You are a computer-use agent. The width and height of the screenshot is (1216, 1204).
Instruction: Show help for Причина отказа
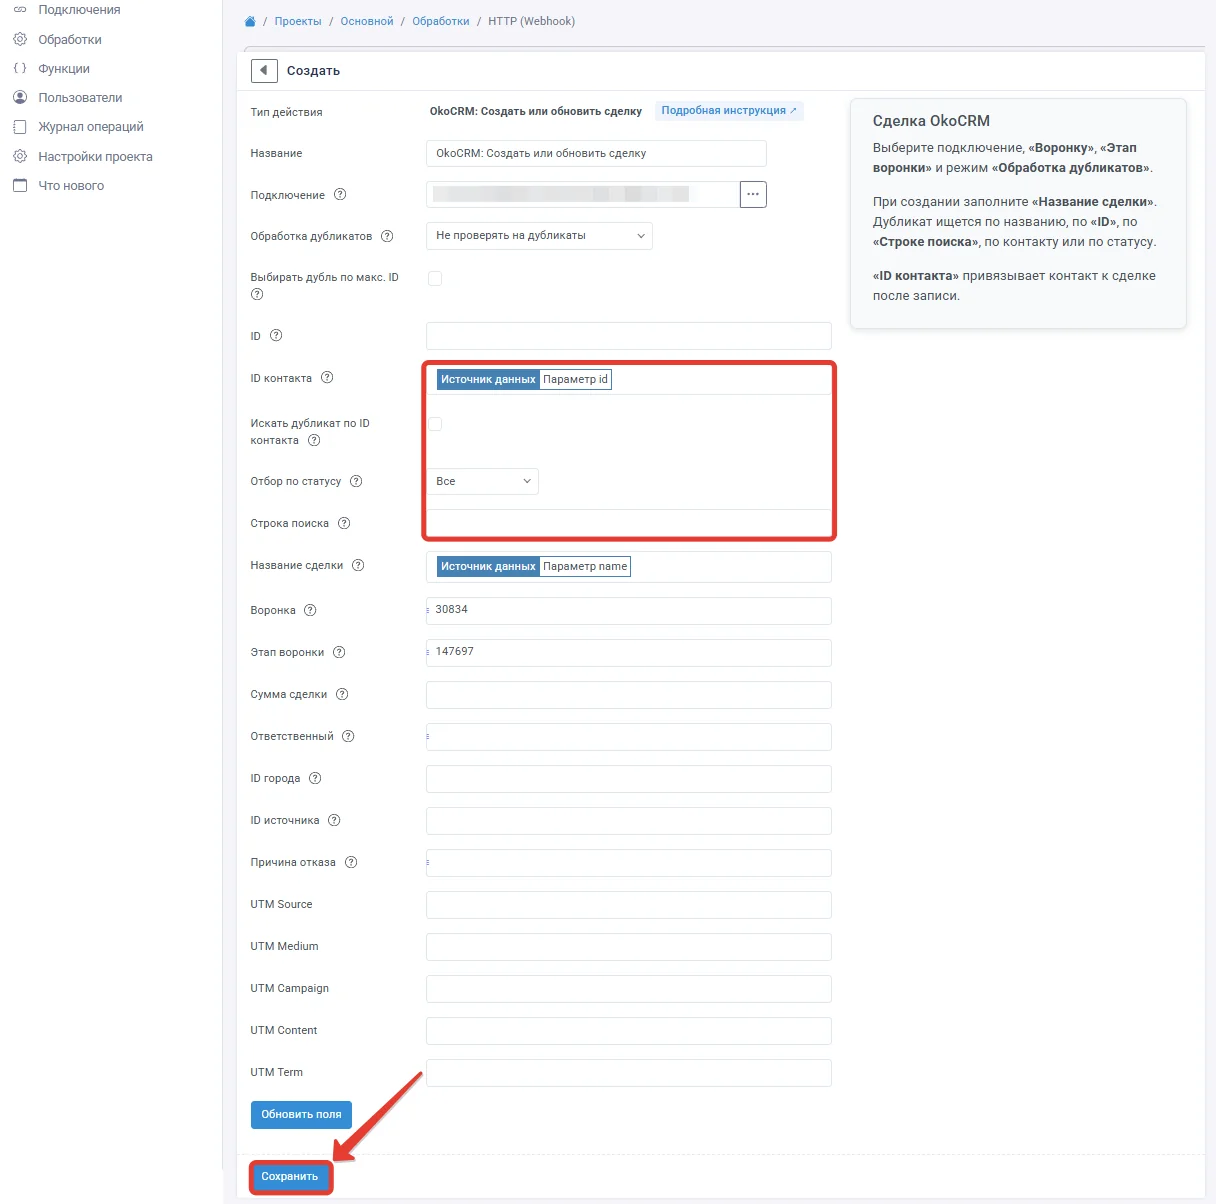[351, 862]
